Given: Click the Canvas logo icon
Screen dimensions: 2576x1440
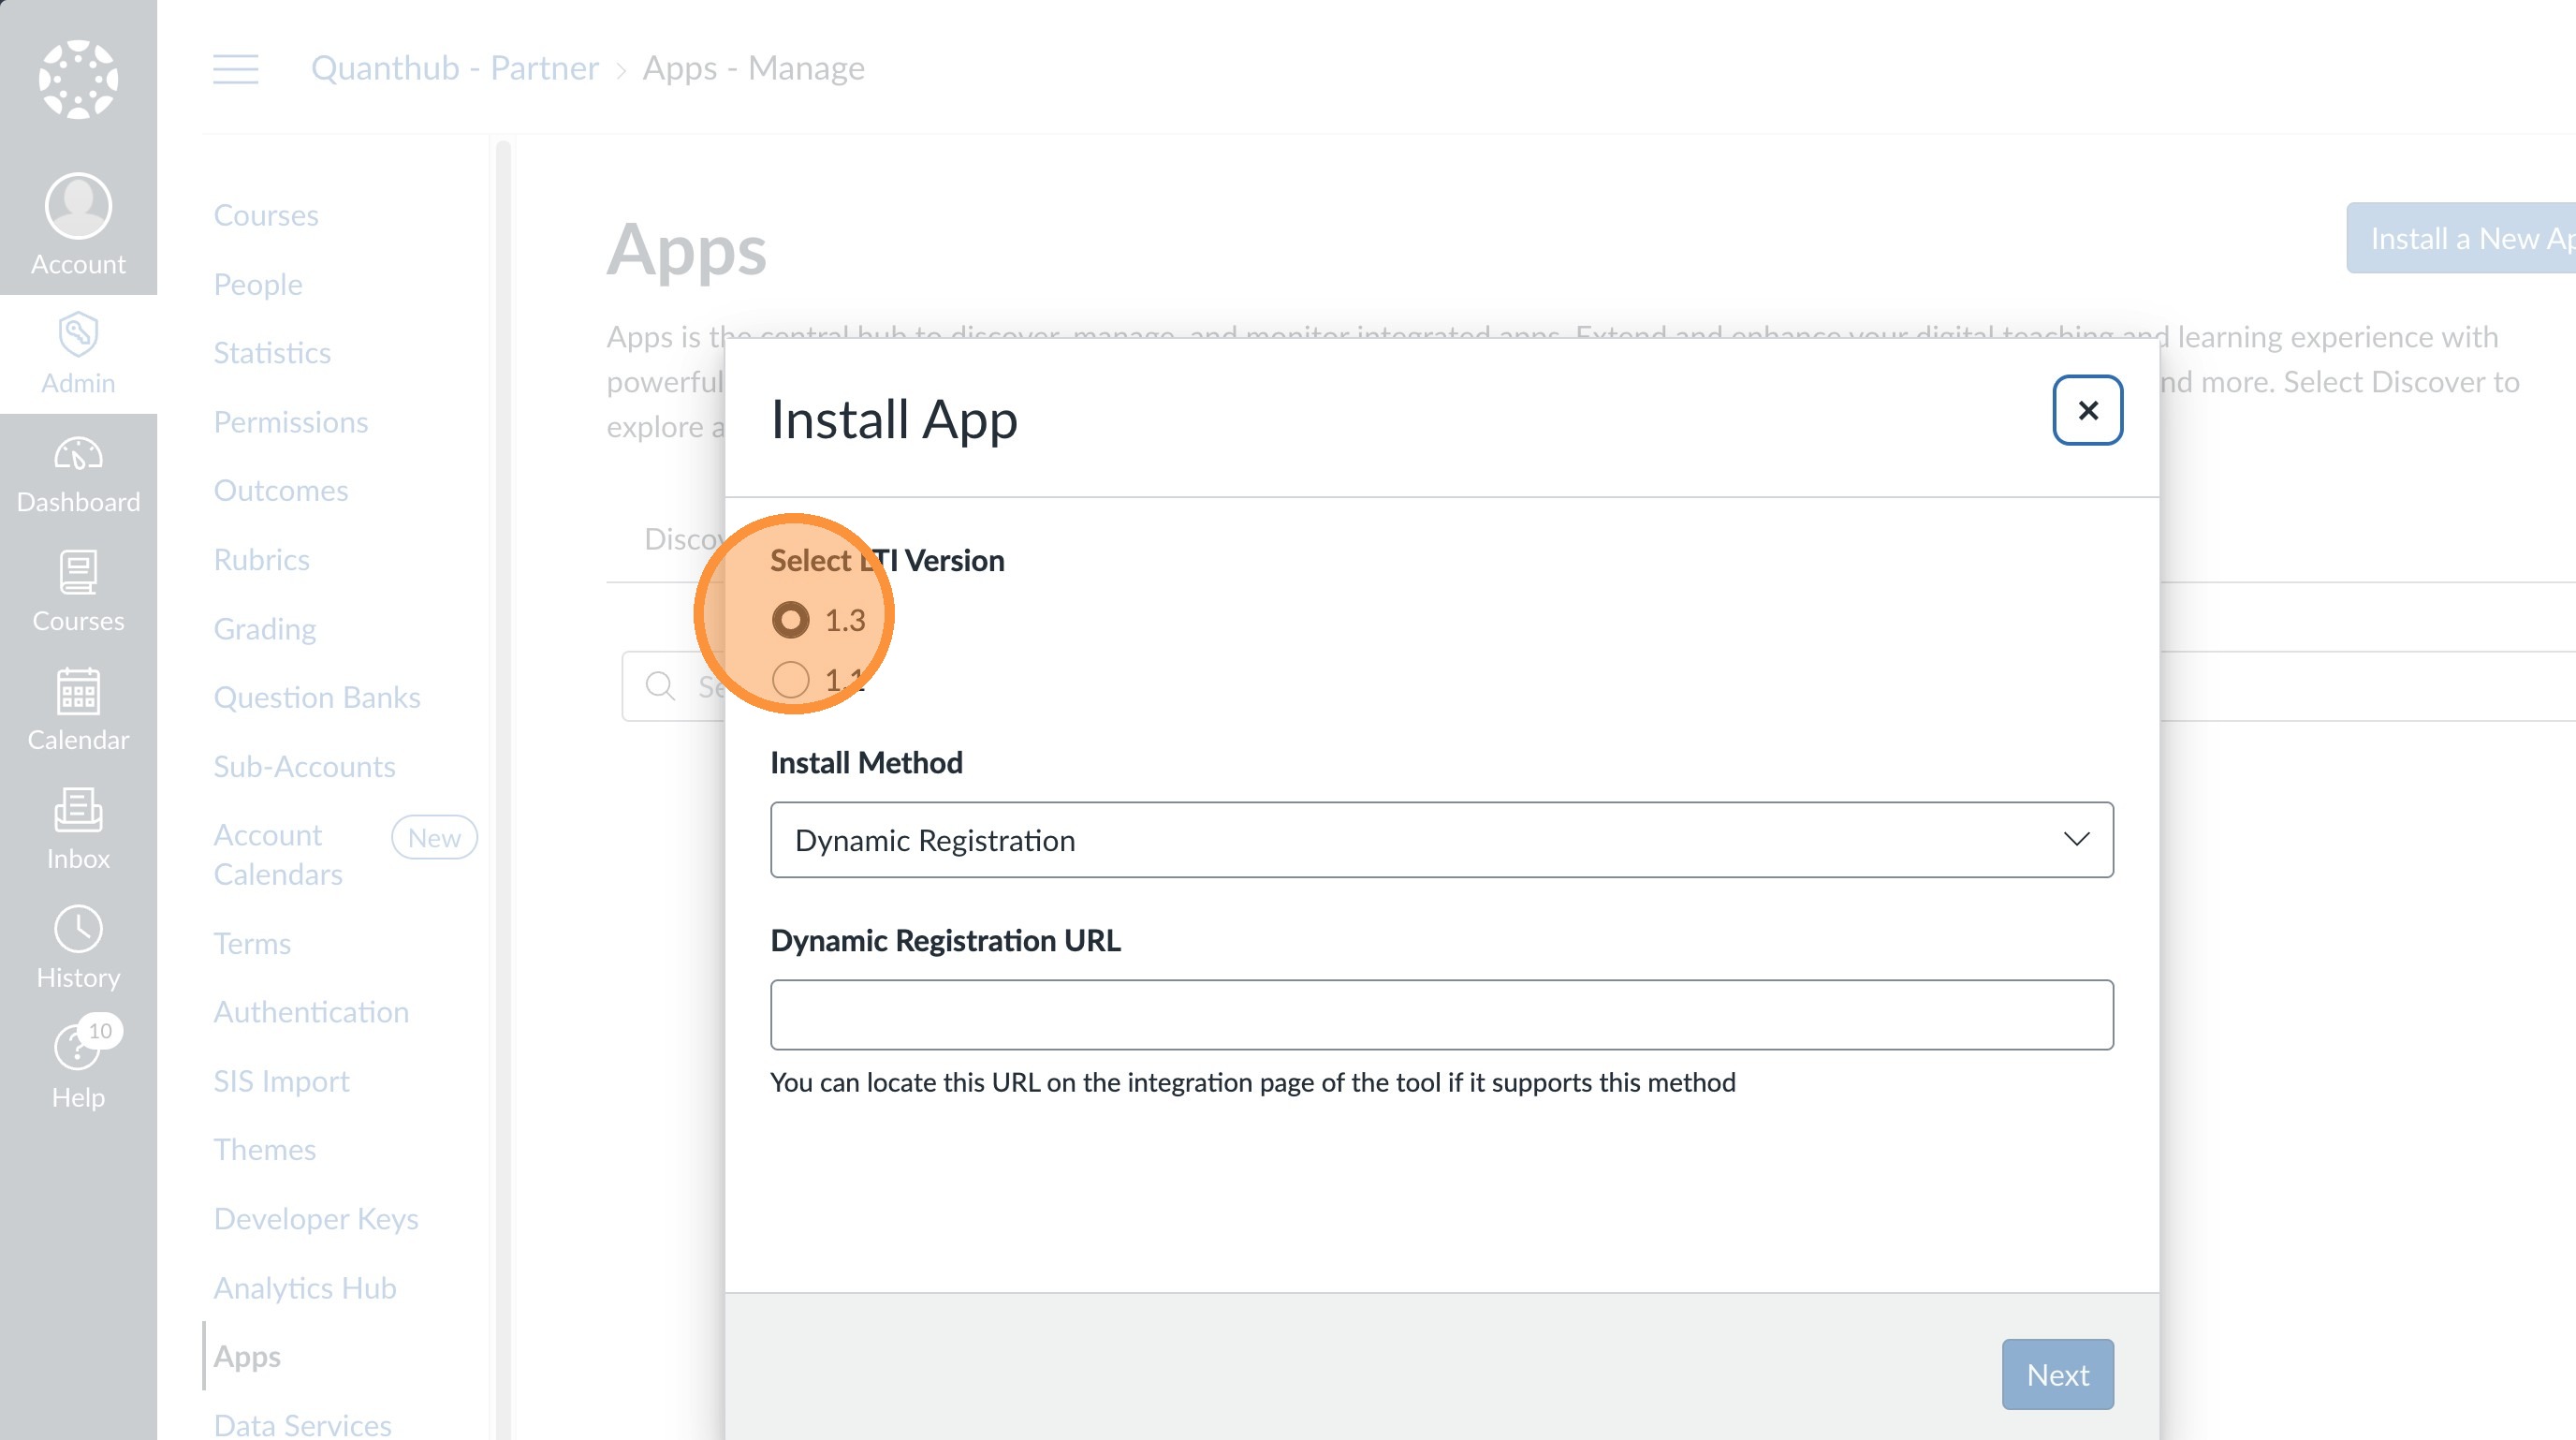Looking at the screenshot, I should click(x=78, y=79).
